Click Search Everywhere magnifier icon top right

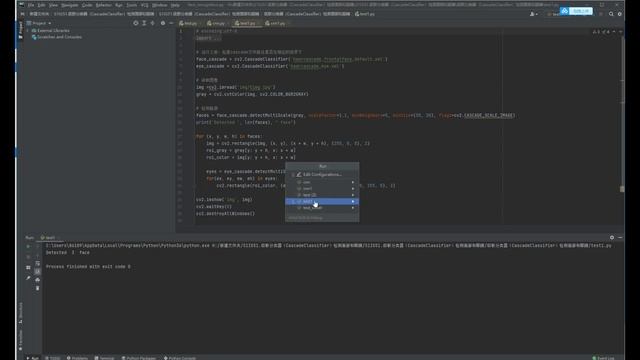(611, 14)
